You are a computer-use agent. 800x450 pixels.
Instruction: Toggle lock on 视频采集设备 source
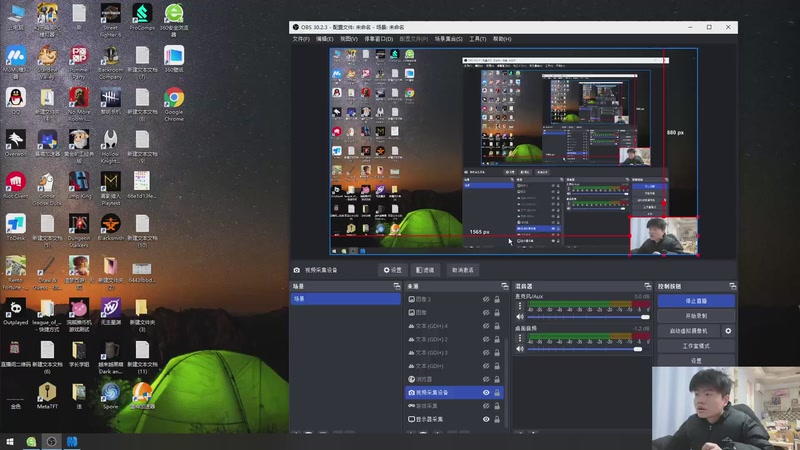click(x=497, y=392)
